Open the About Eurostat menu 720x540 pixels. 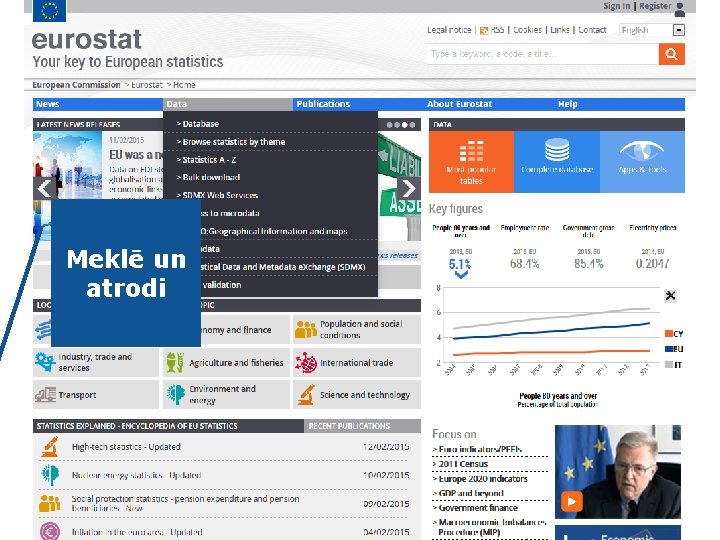tap(460, 104)
